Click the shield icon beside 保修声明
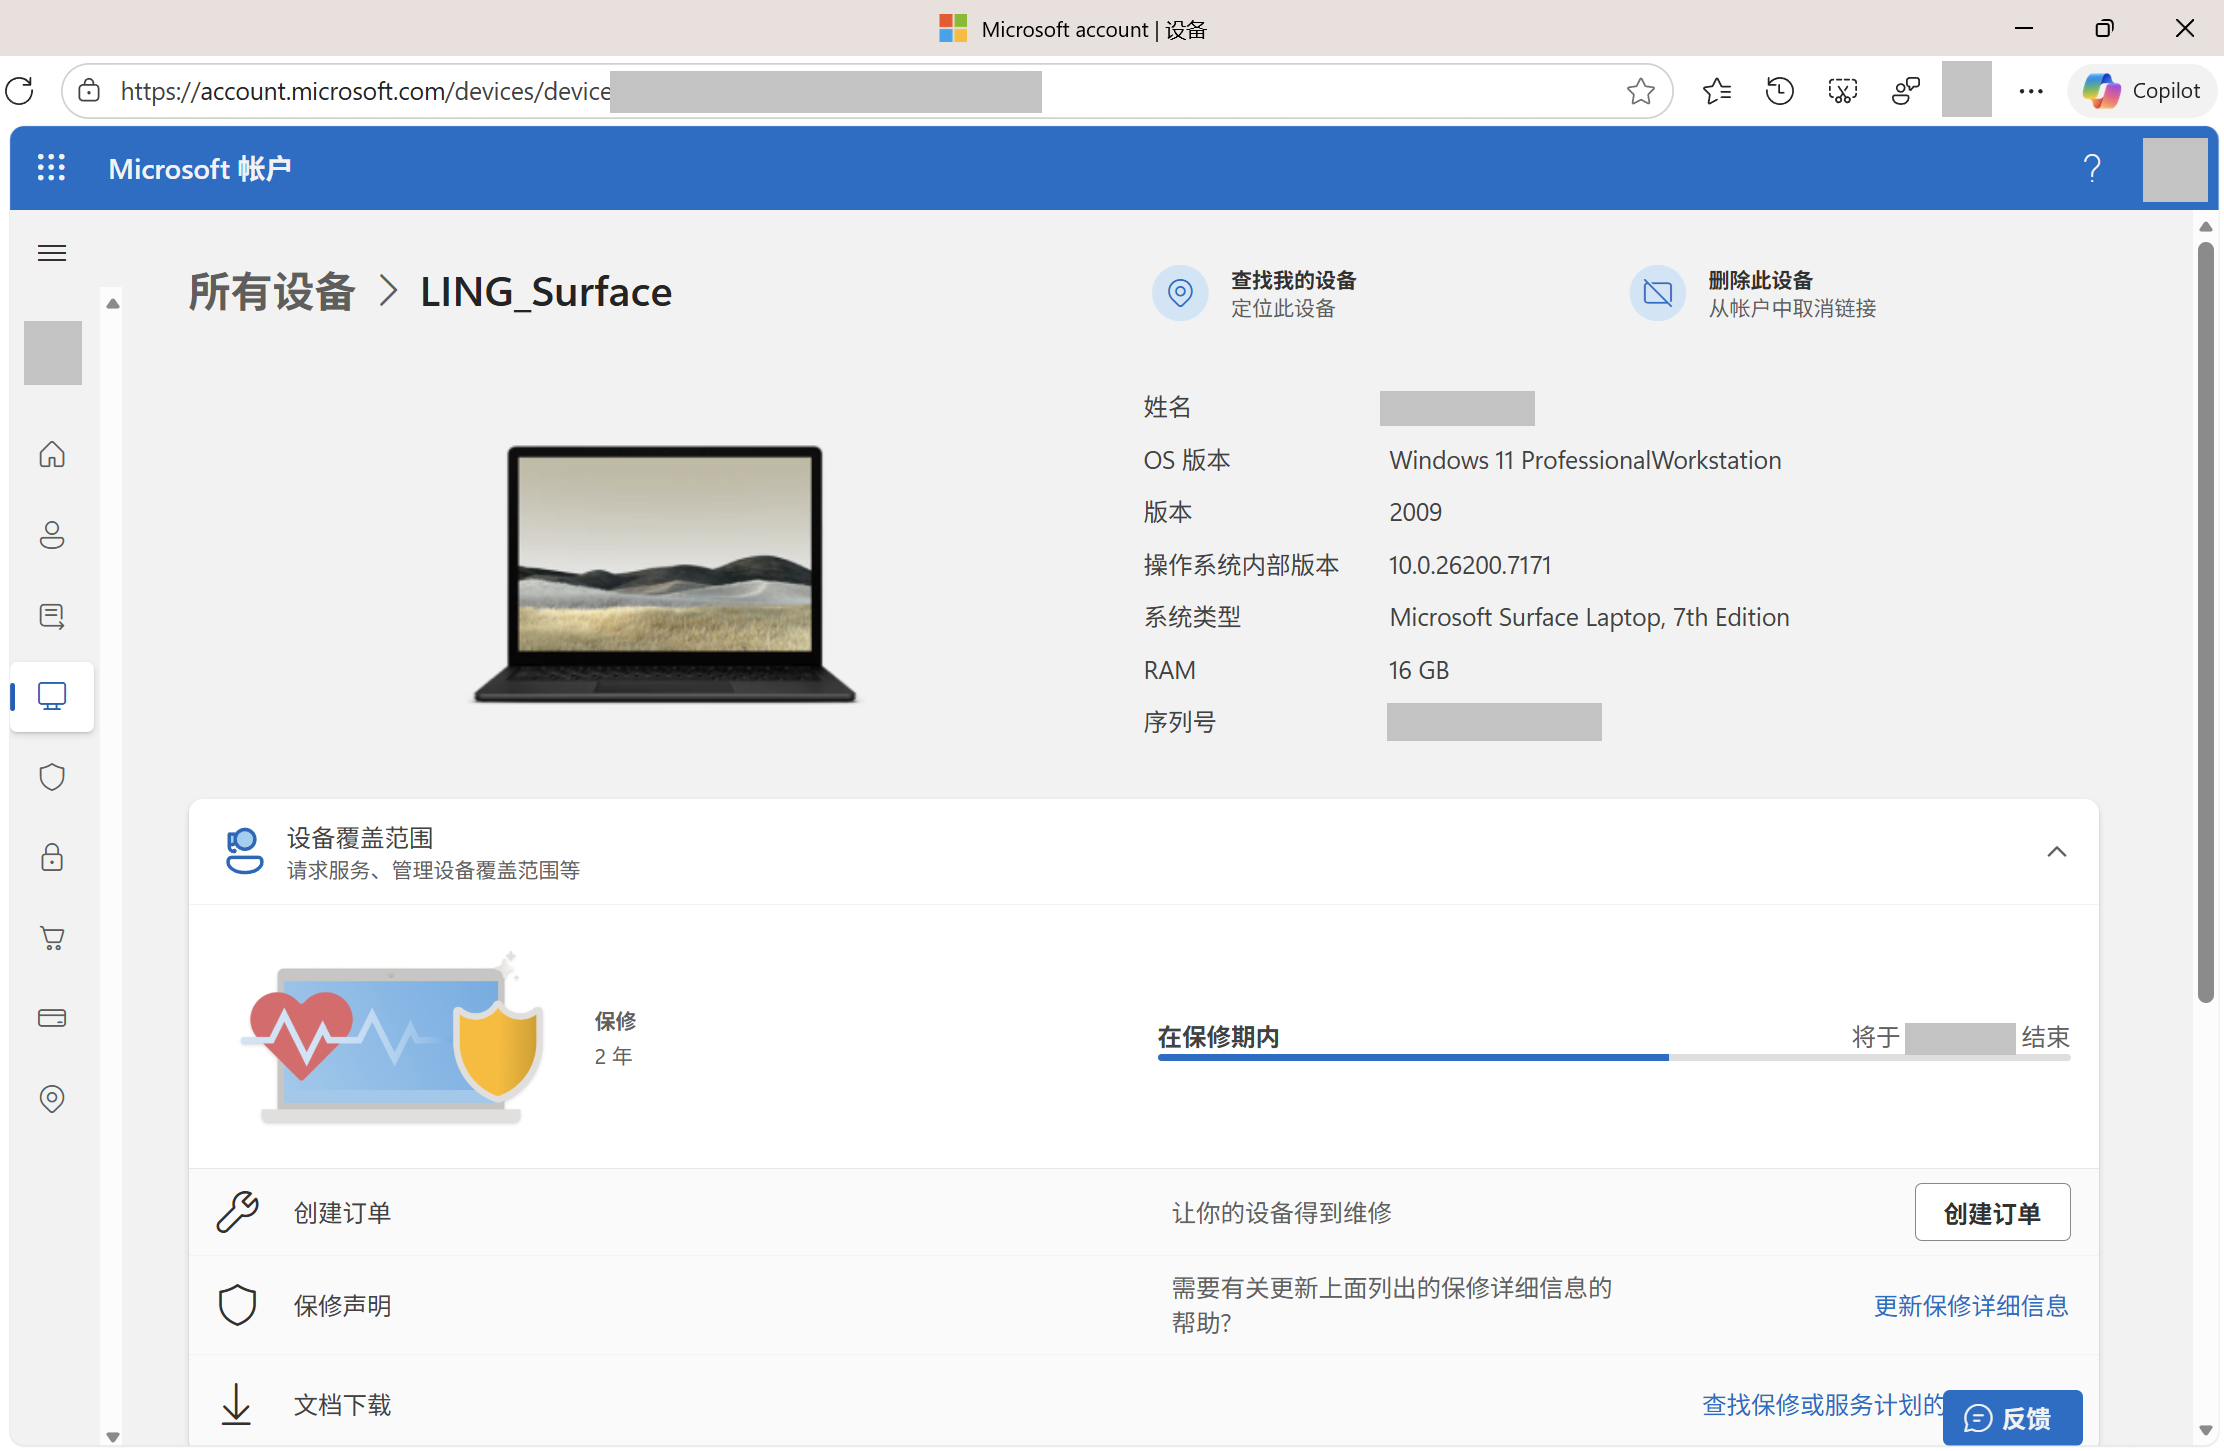2224x1451 pixels. pos(238,1305)
